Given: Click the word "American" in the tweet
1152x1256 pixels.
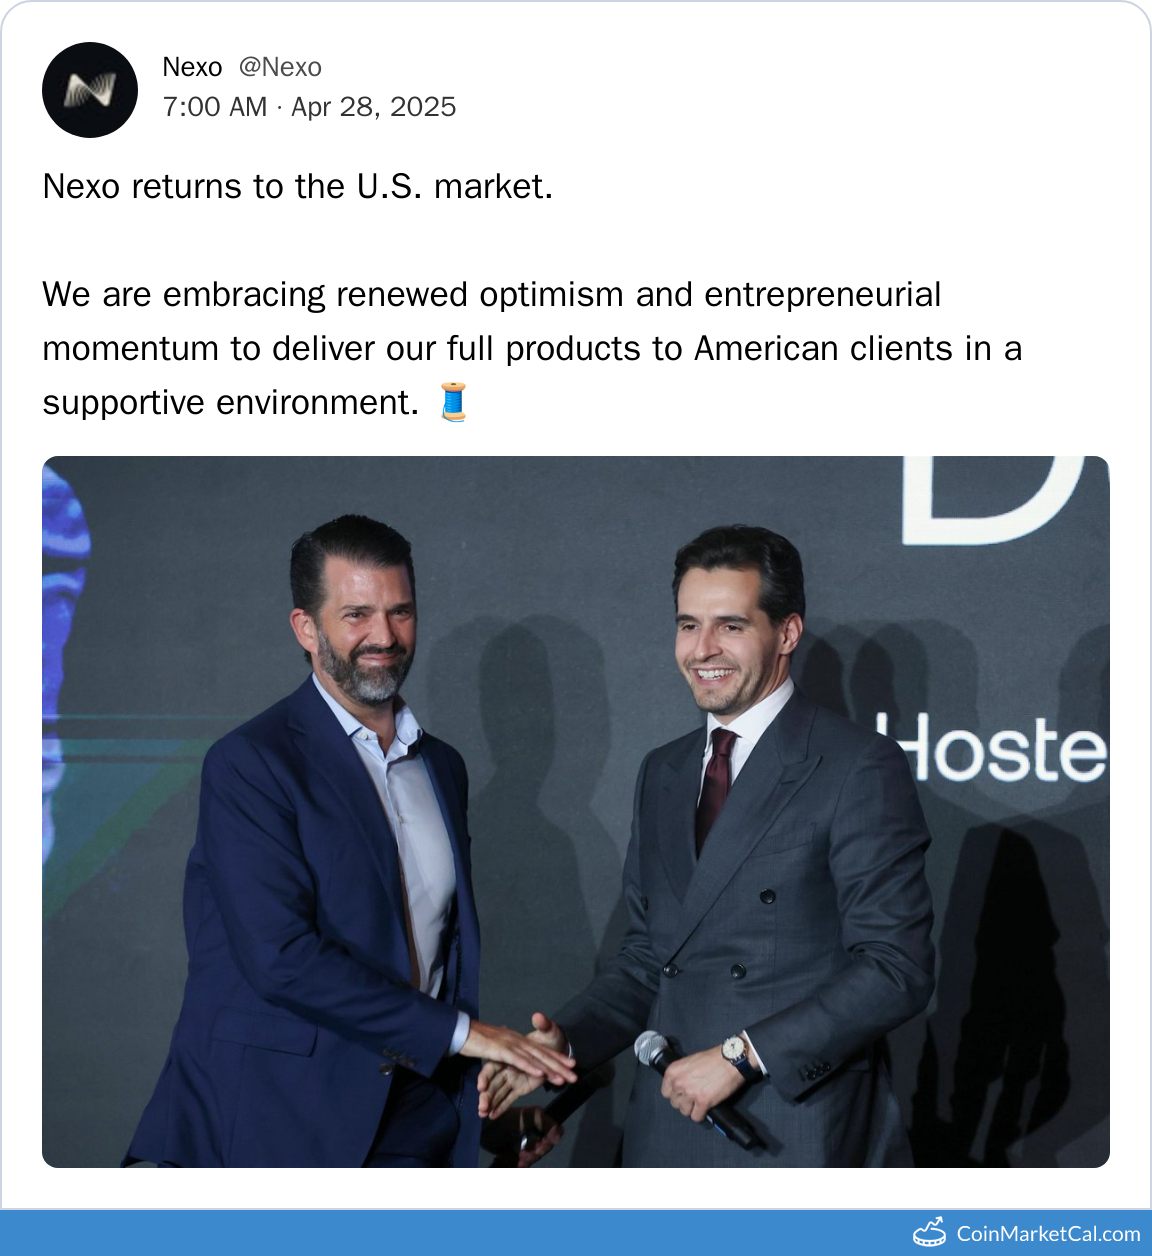Looking at the screenshot, I should coord(766,348).
